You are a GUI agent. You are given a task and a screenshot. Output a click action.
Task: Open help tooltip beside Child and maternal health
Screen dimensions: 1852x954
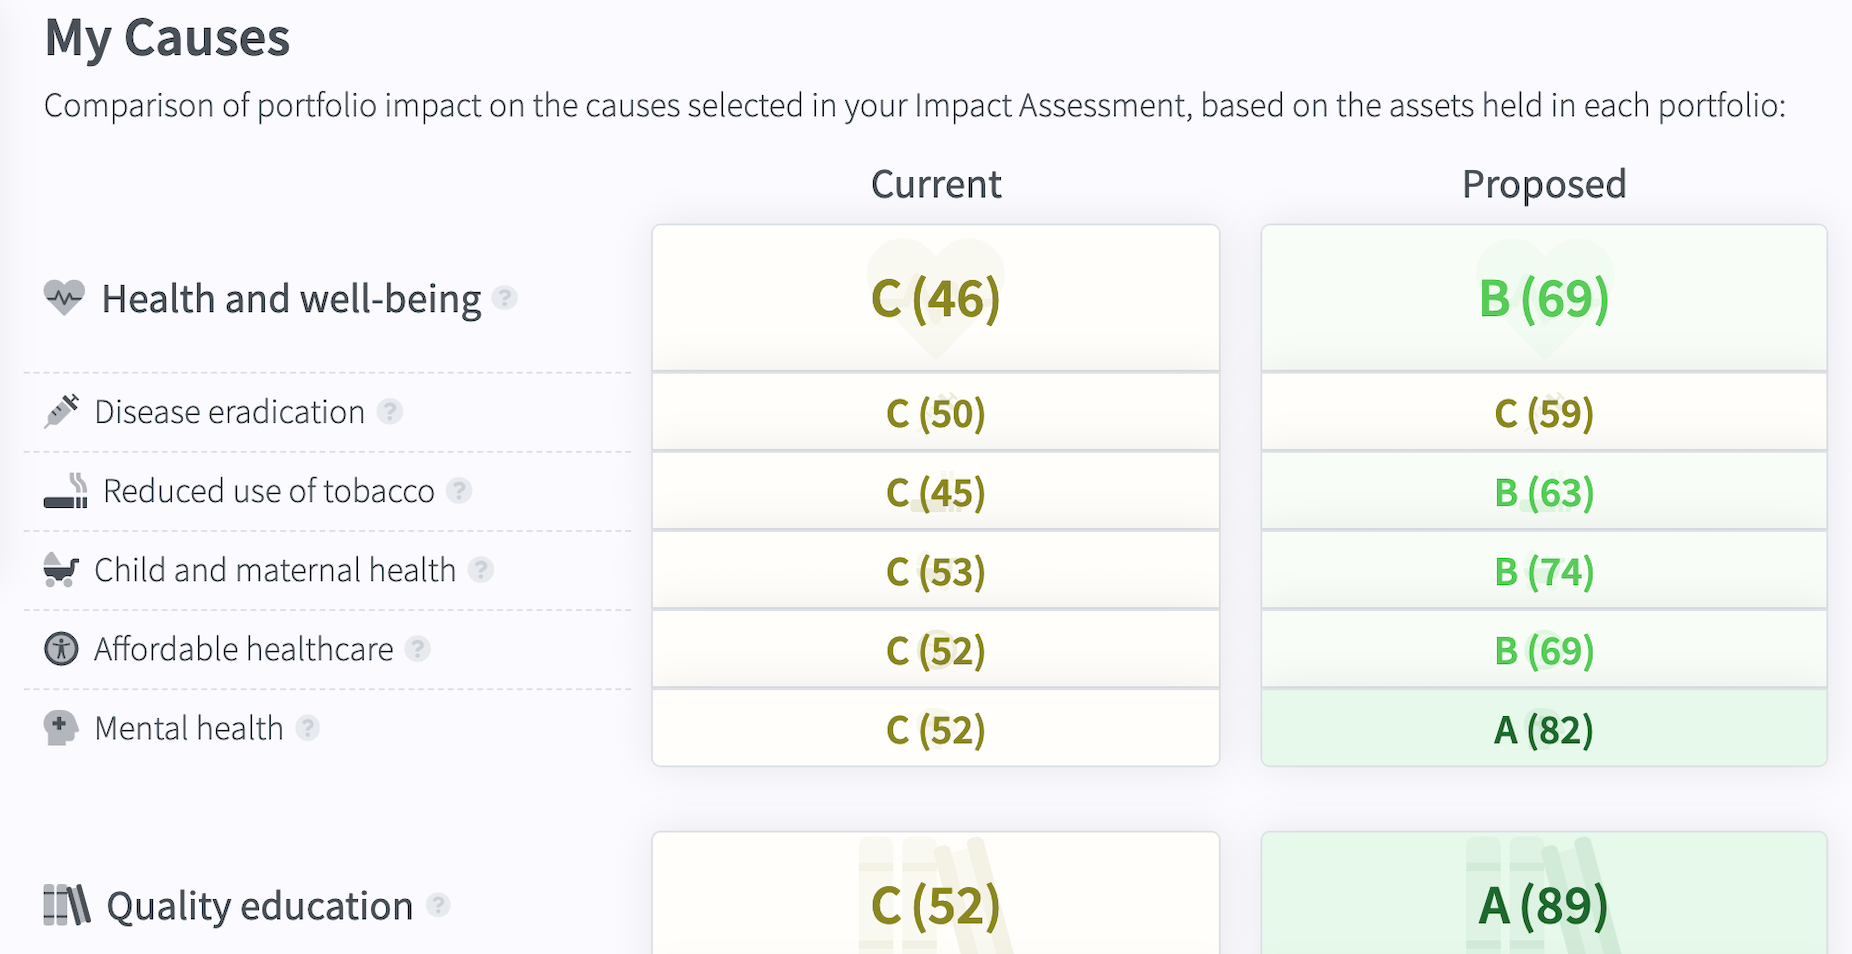click(x=481, y=570)
